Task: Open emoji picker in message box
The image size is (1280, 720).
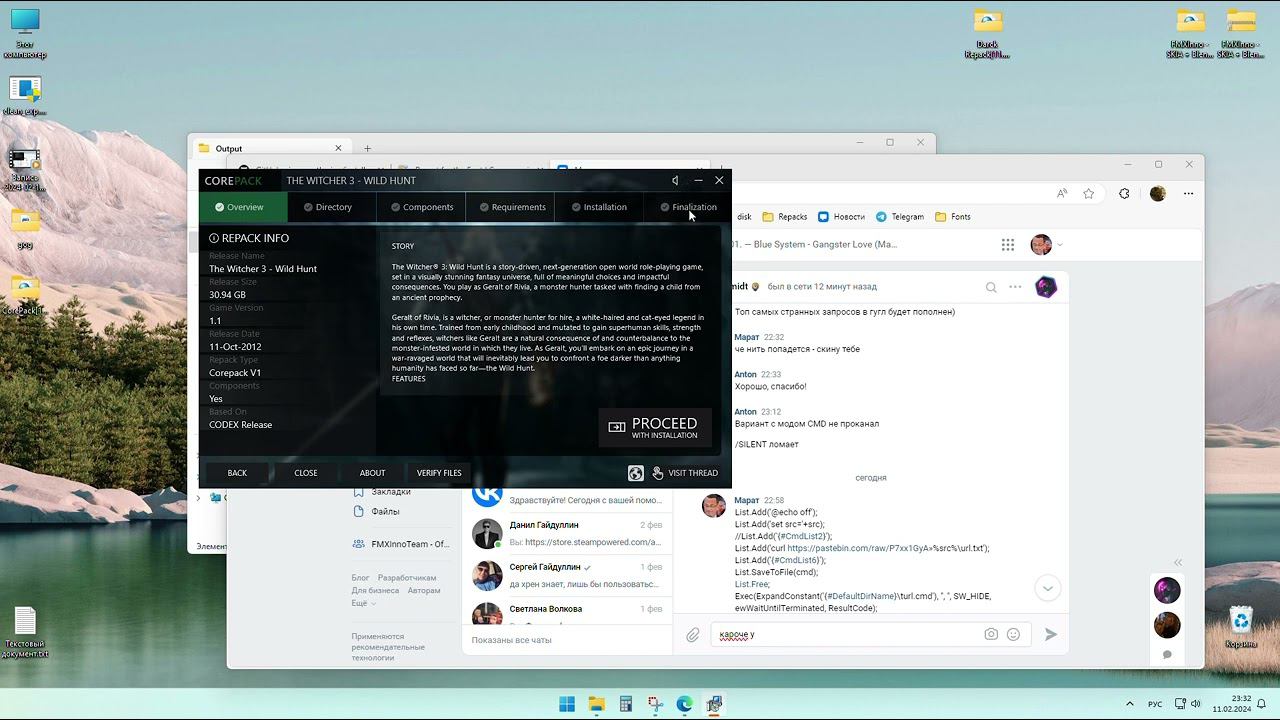Action: [1013, 634]
